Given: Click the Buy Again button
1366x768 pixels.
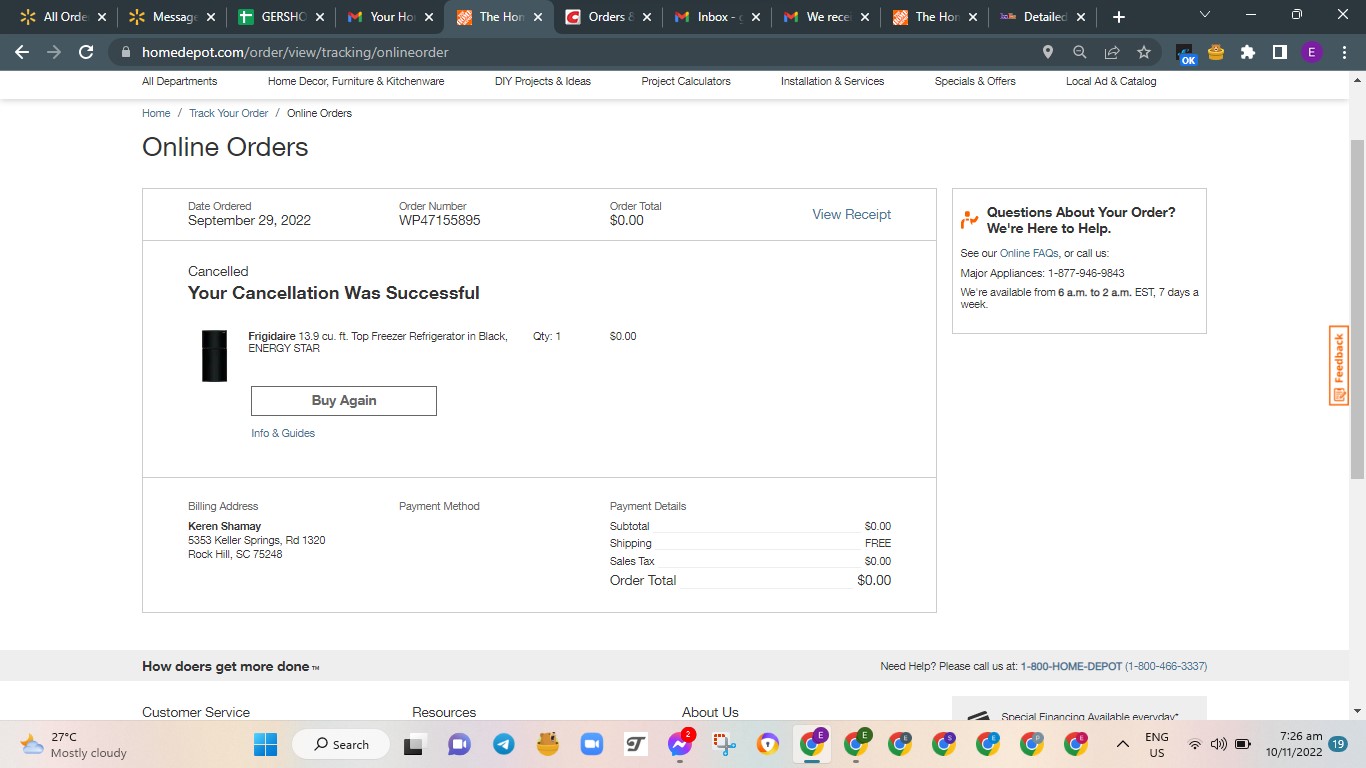Looking at the screenshot, I should (344, 400).
